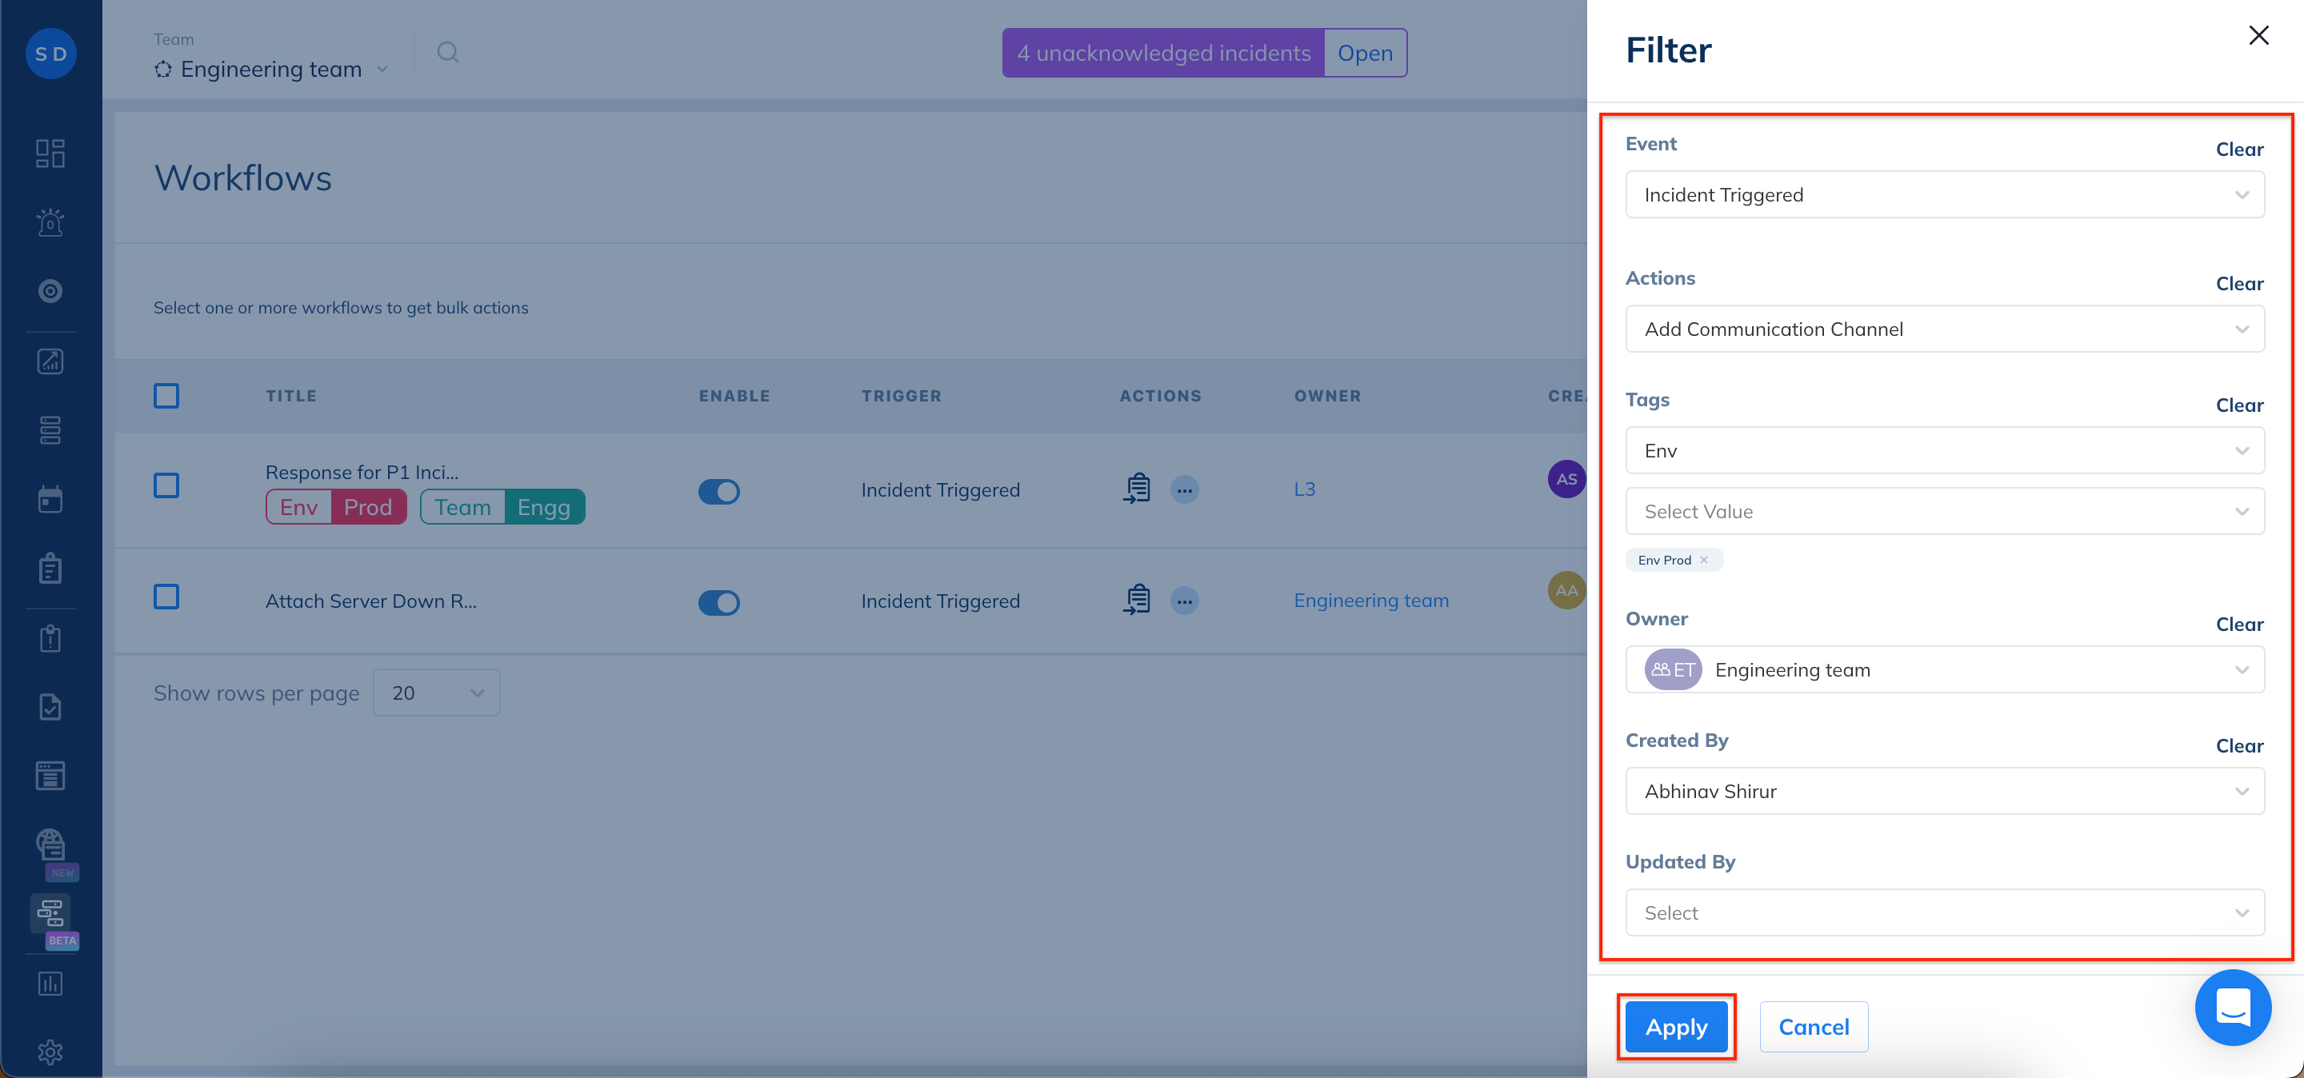Click the SD user avatar
2304x1078 pixels.
(51, 53)
